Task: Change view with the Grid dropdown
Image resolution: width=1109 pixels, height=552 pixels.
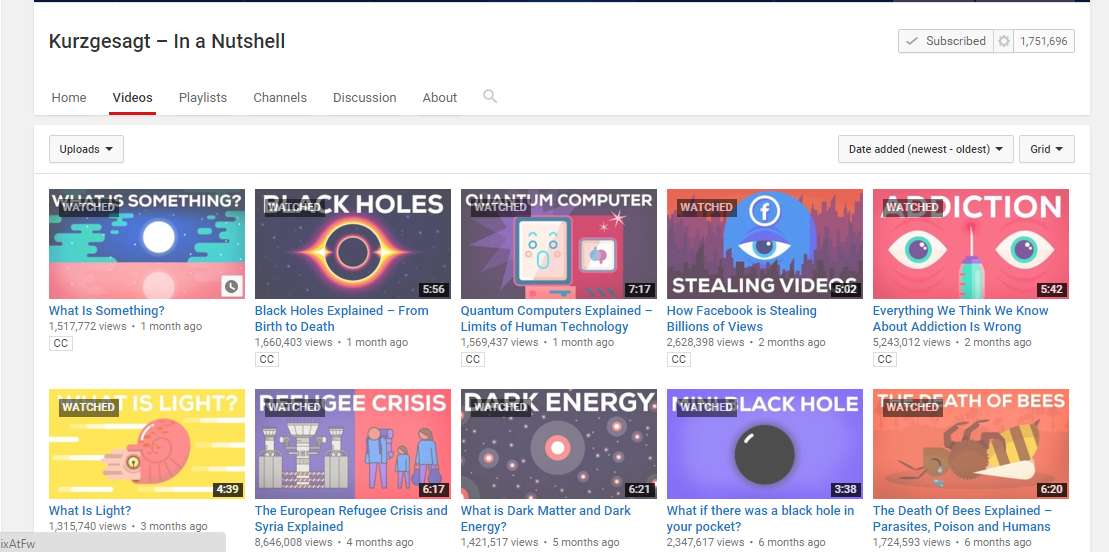Action: tap(1047, 149)
